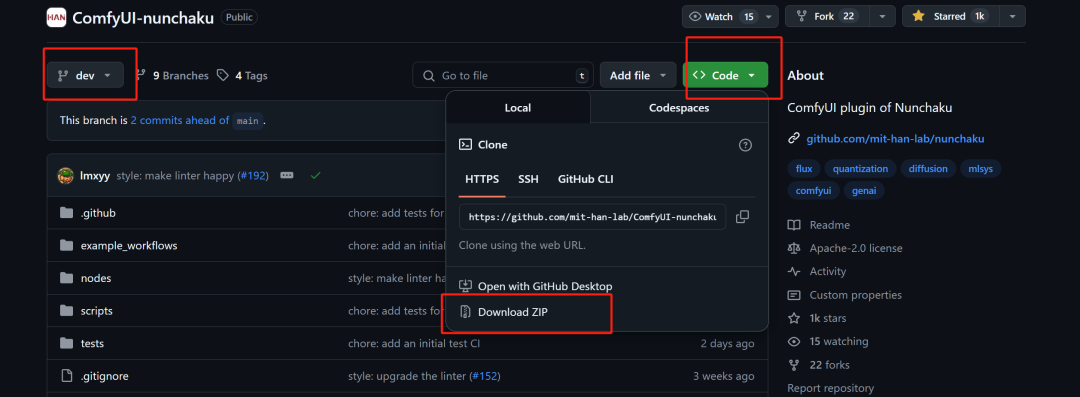The image size is (1080, 397).
Task: Open the 2 commits ahead of link
Action: tap(180, 120)
